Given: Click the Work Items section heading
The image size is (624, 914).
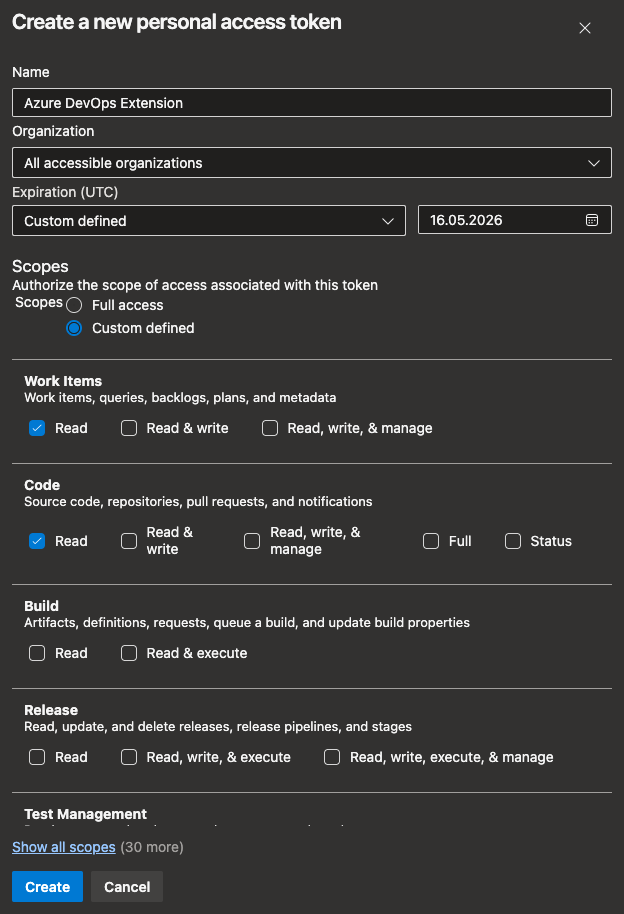Looking at the screenshot, I should tap(63, 381).
